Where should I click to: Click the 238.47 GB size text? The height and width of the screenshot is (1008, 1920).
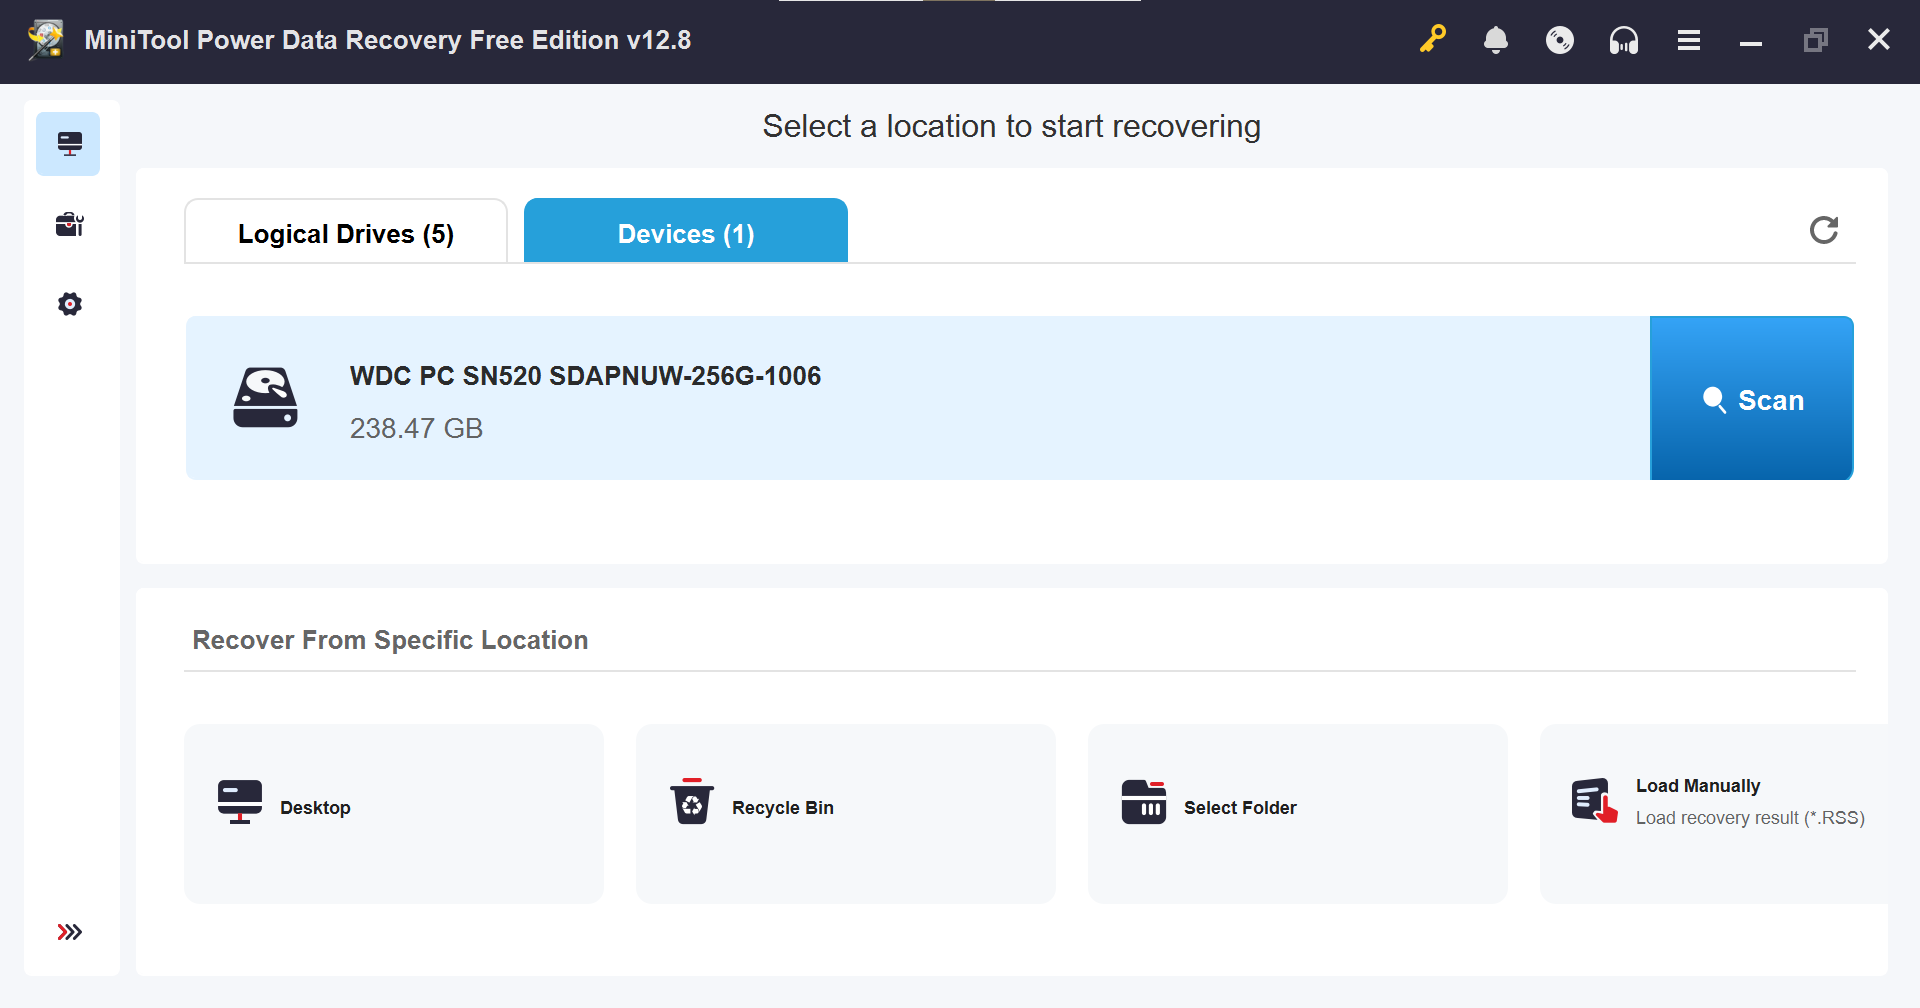pos(416,428)
